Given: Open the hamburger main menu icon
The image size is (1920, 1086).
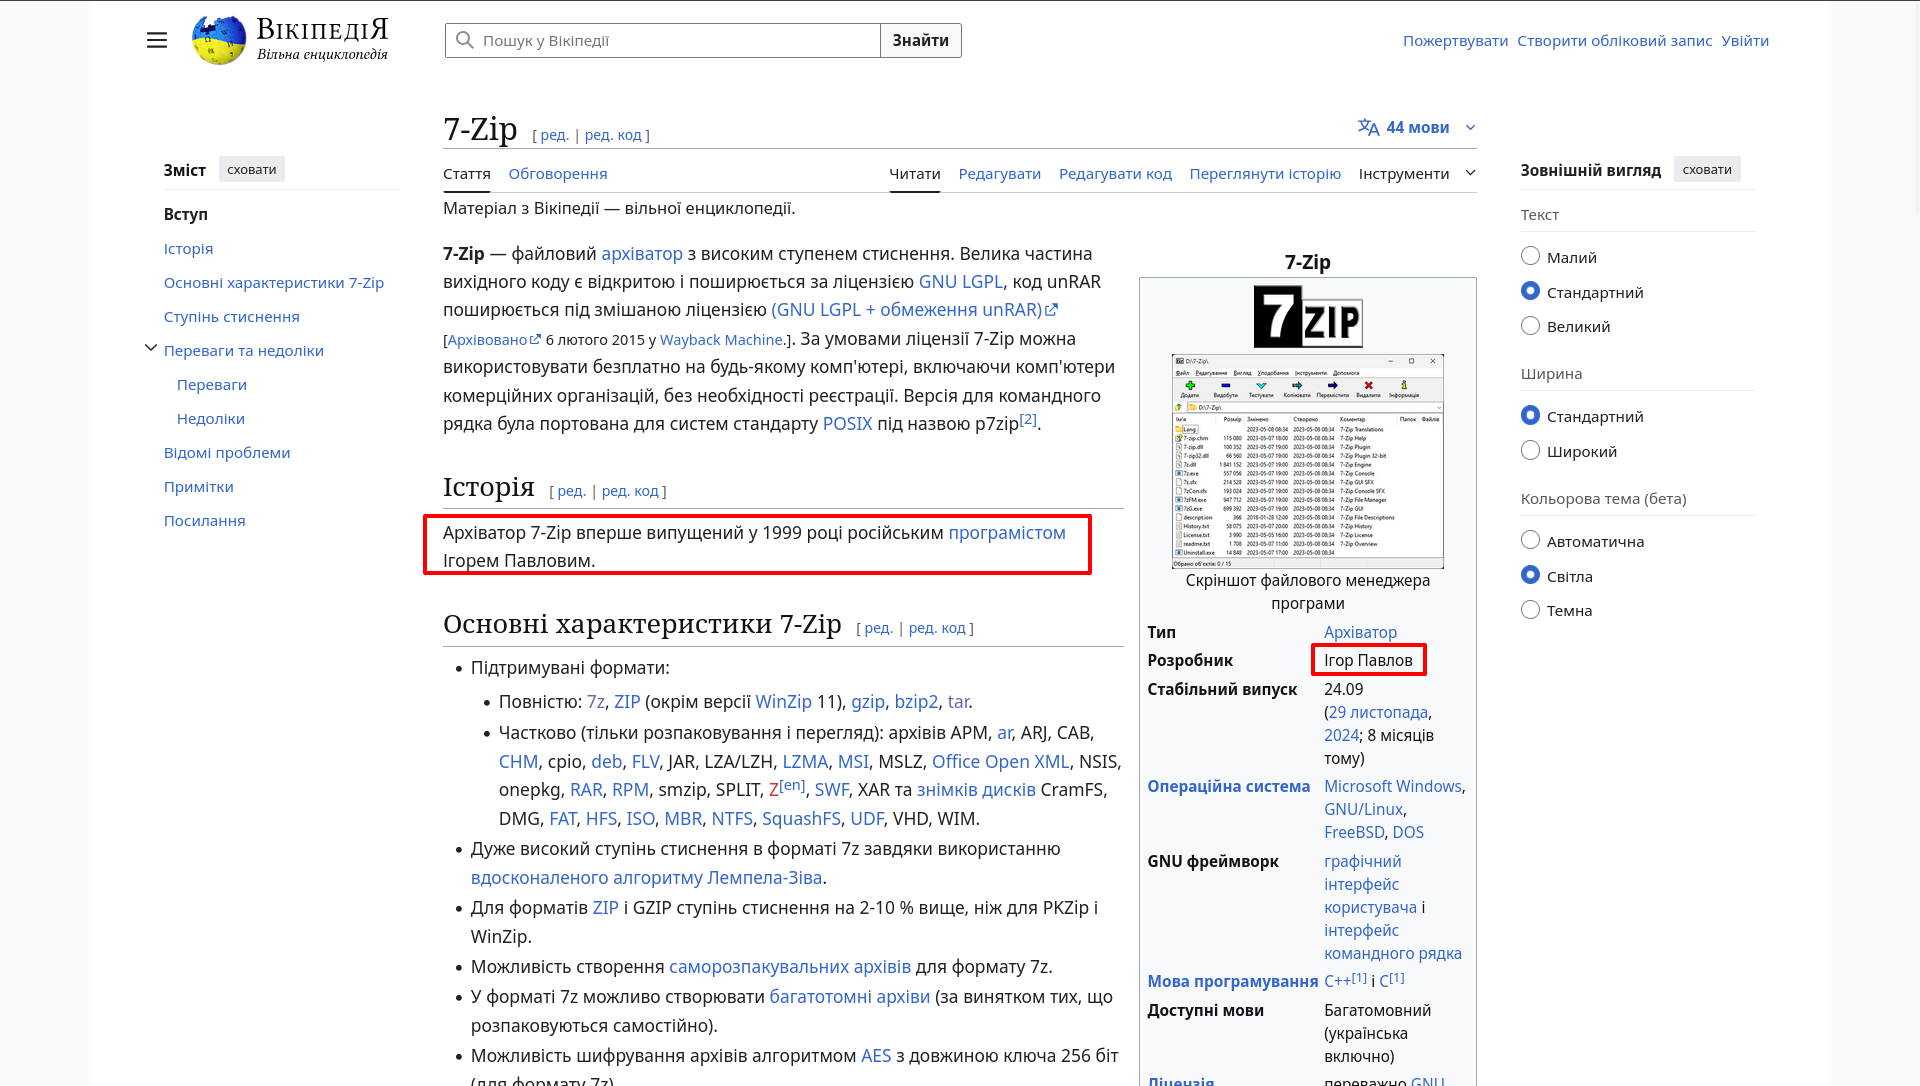Looking at the screenshot, I should pyautogui.click(x=157, y=40).
